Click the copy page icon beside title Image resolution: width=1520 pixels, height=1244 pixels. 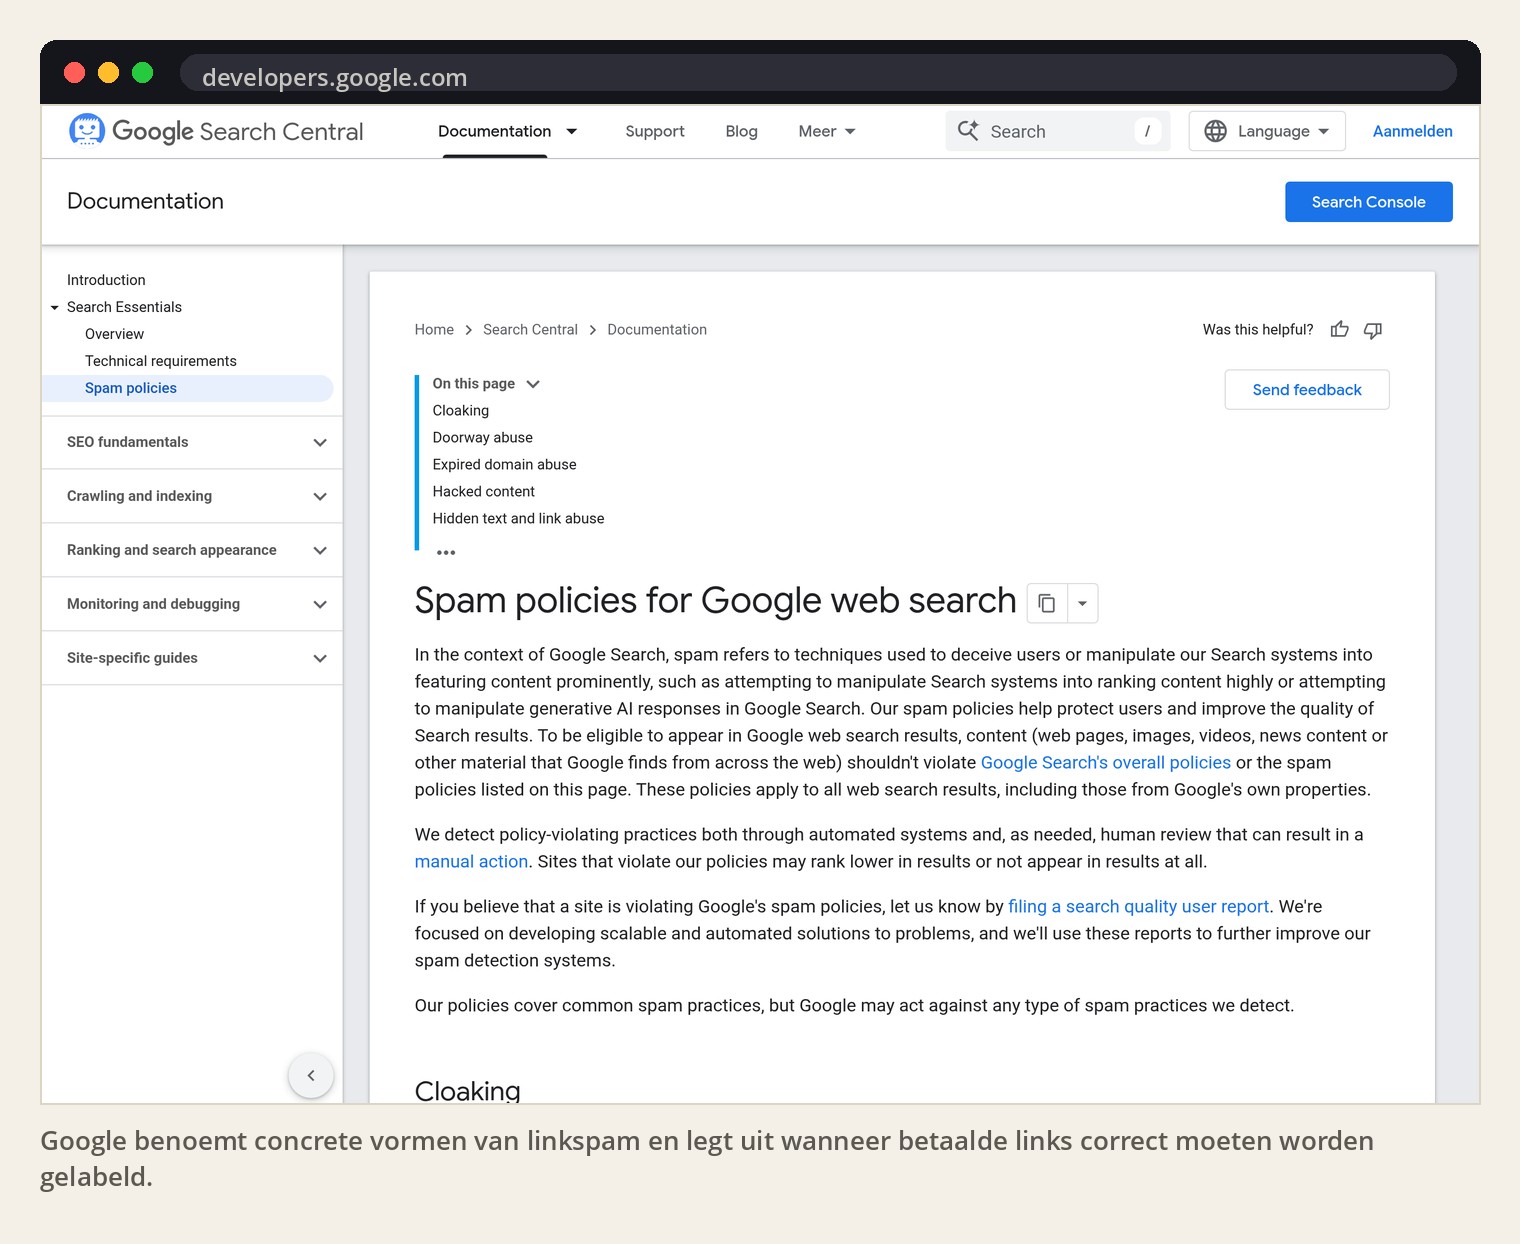[1047, 603]
